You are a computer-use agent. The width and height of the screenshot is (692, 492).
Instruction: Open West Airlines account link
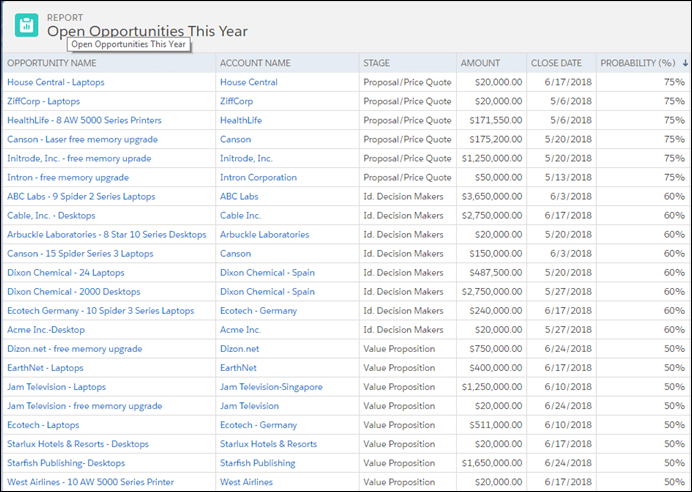coord(246,482)
